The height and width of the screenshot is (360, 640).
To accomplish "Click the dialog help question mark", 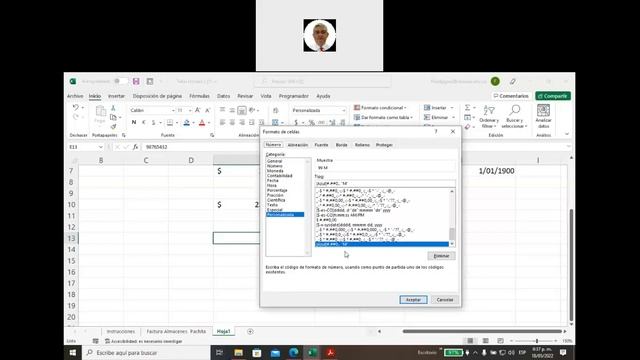I will pos(436,131).
